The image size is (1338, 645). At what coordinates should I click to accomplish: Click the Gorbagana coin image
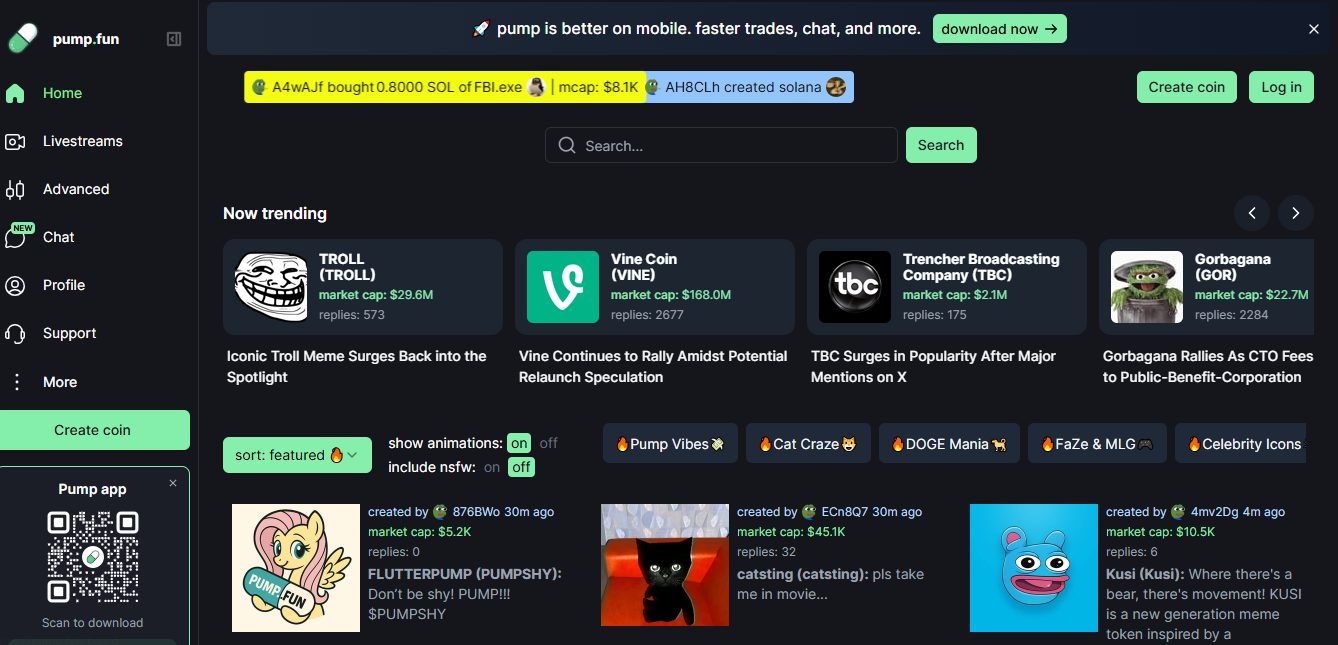(x=1147, y=287)
